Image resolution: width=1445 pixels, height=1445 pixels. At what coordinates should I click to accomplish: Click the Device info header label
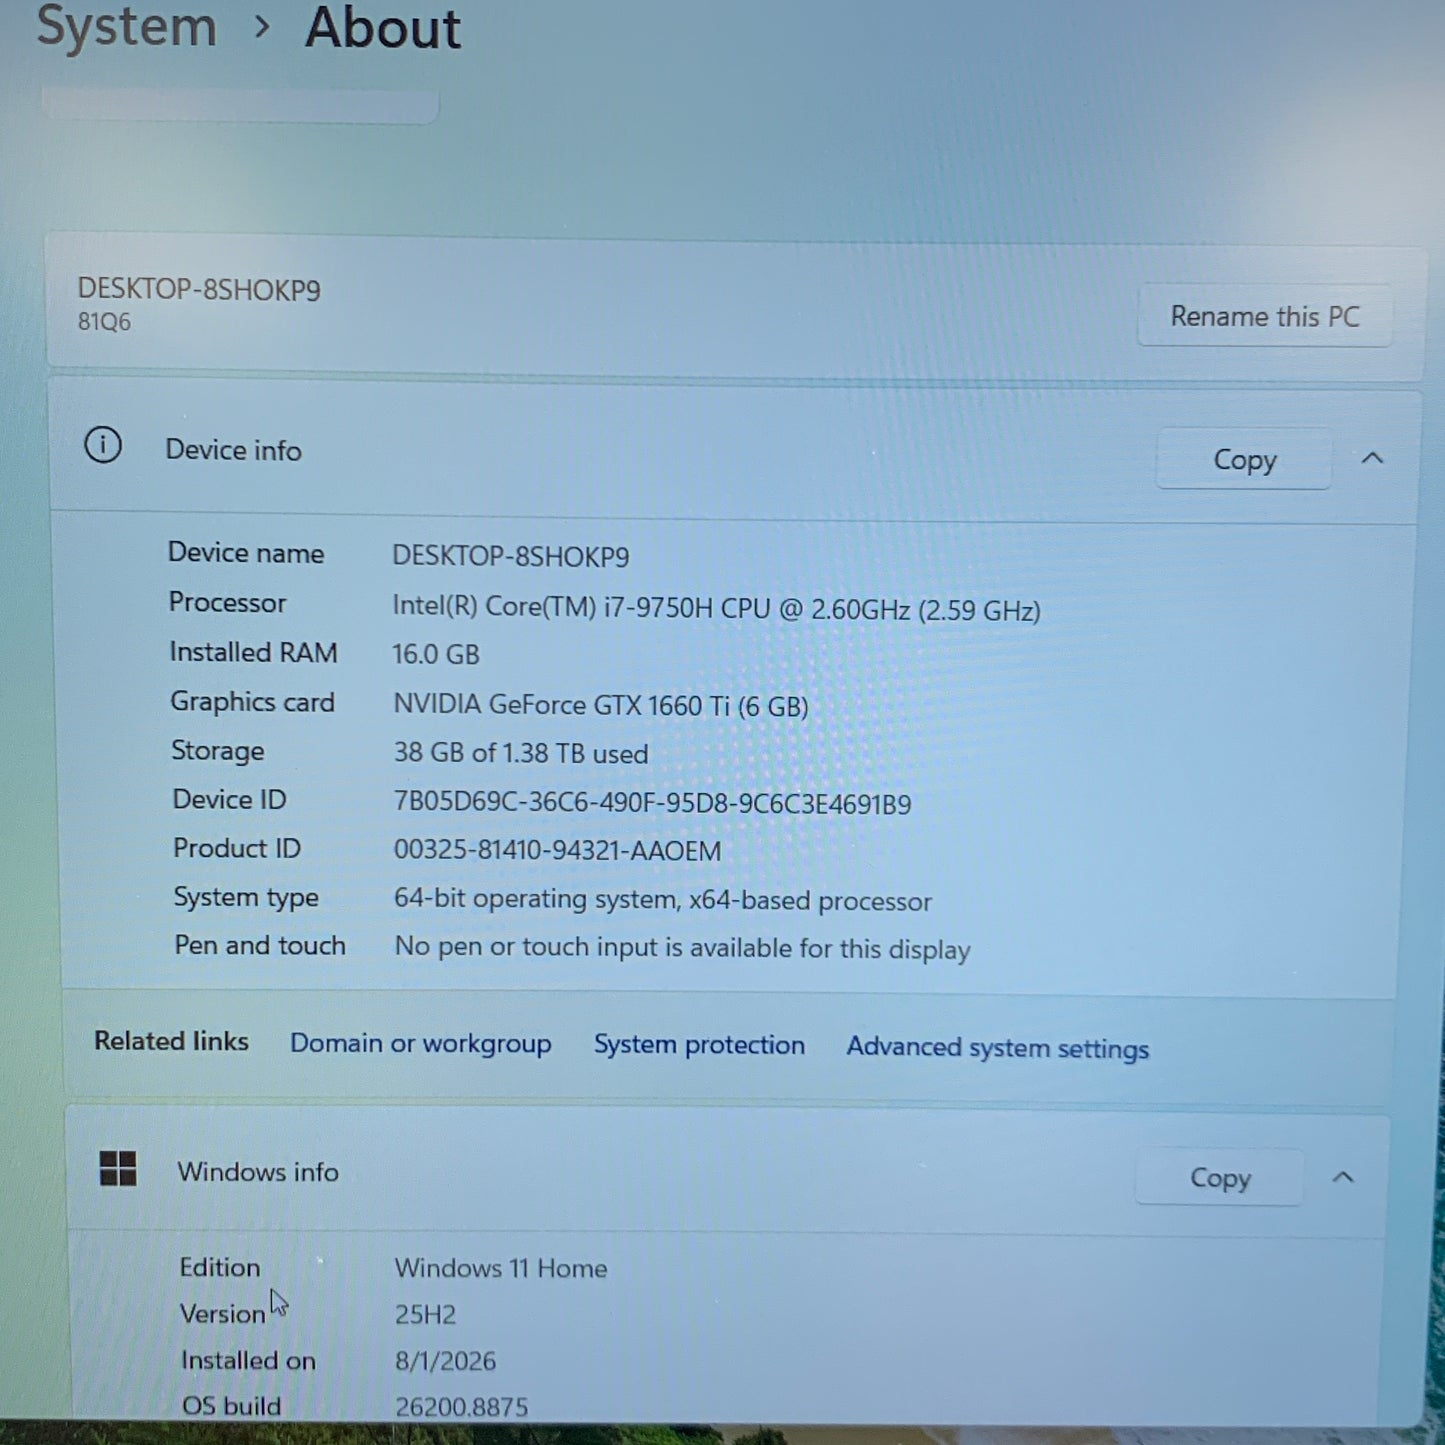click(233, 450)
